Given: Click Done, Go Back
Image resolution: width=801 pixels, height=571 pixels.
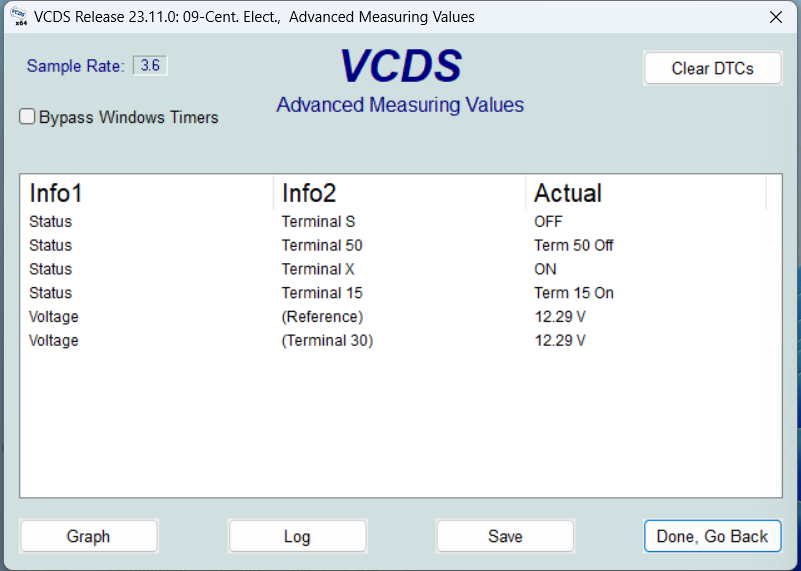Looking at the screenshot, I should (713, 536).
